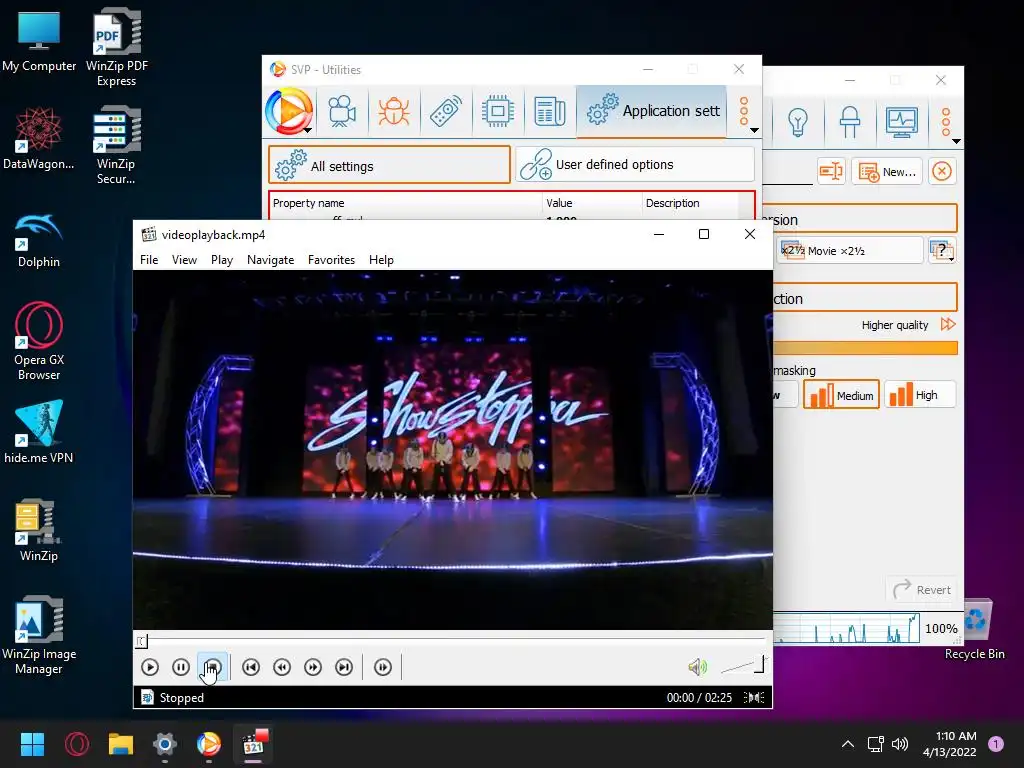Image resolution: width=1024 pixels, height=768 pixels.
Task: Open the bug report icon in SVP Utilities
Action: [x=394, y=111]
